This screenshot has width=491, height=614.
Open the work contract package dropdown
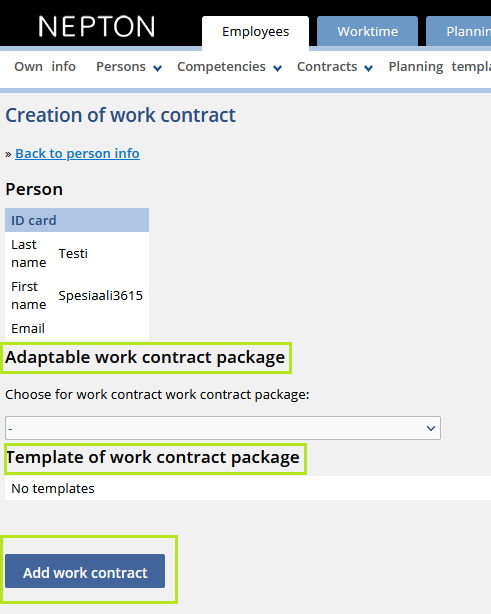223,428
